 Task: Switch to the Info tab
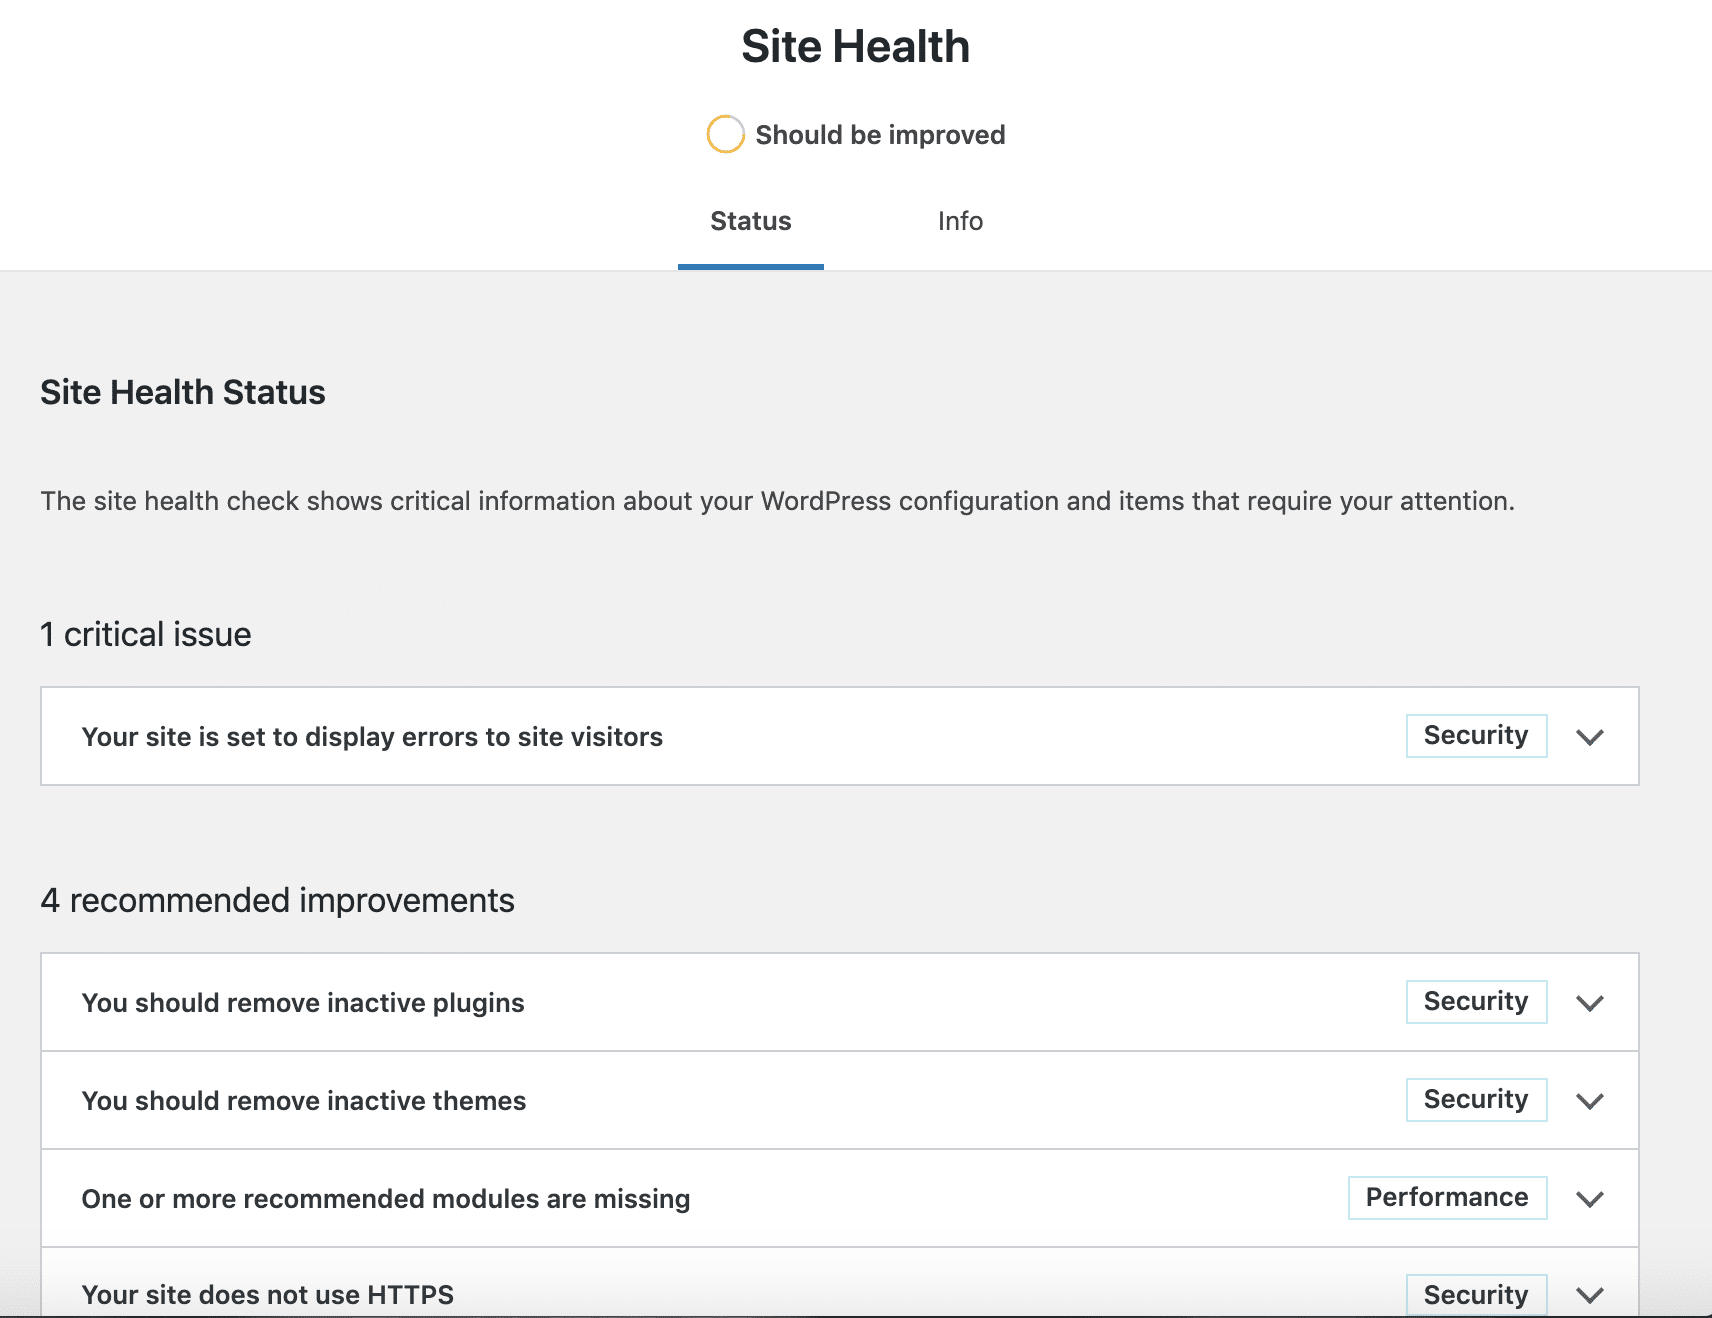tap(959, 221)
